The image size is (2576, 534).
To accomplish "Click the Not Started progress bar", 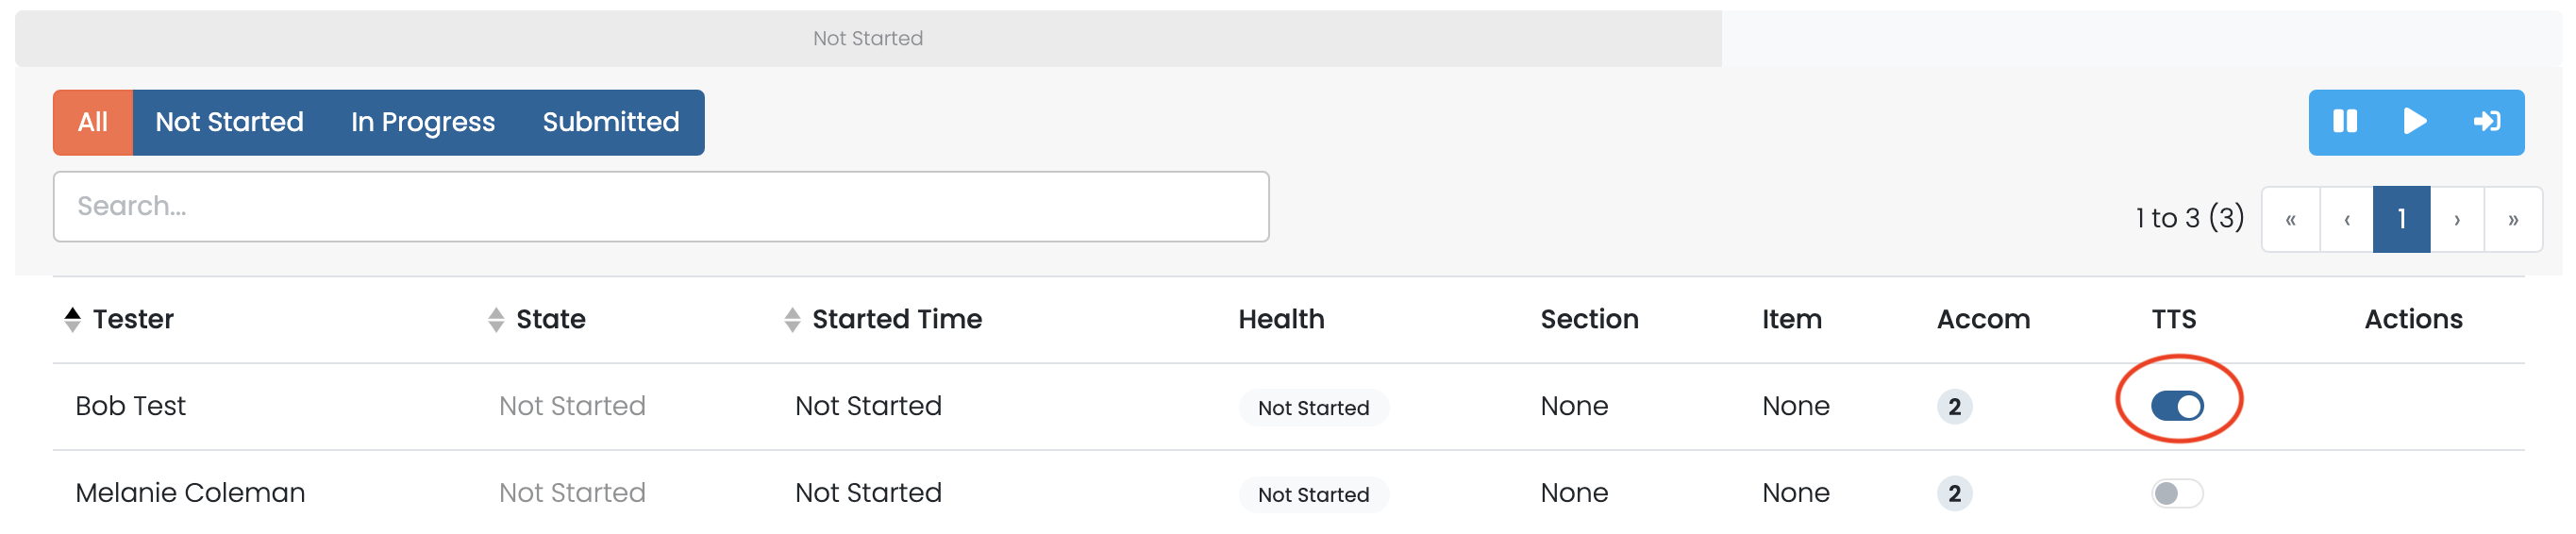I will [867, 38].
